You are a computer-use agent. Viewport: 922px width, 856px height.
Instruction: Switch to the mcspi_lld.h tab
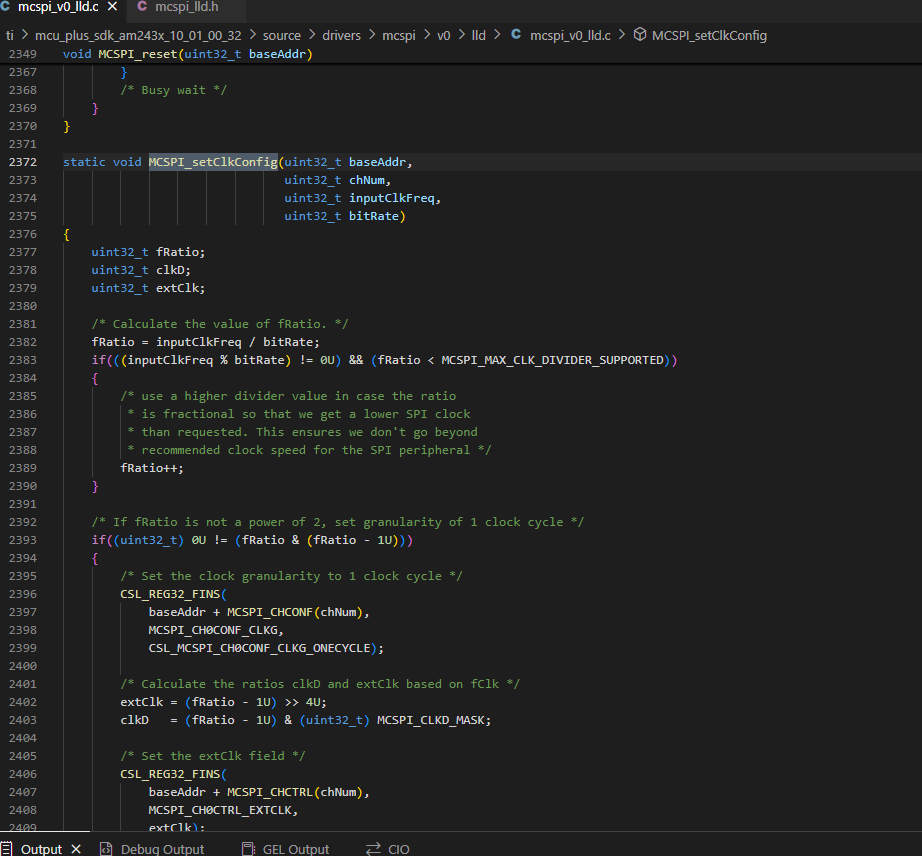186,7
